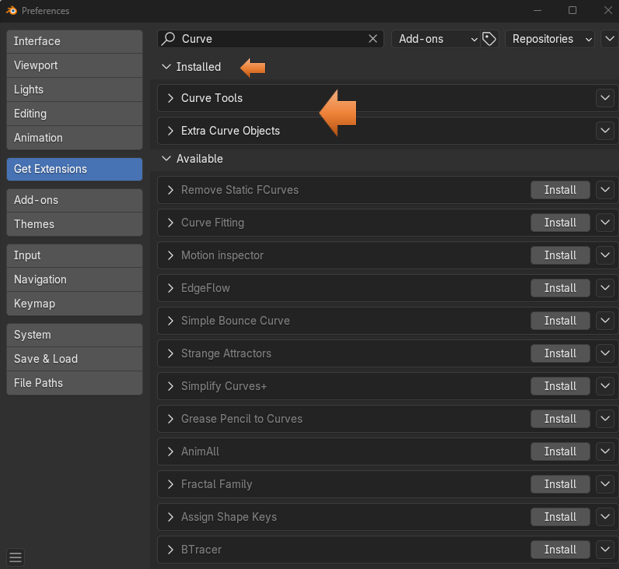Open options arrow next to BTracer Install
The image size is (619, 569).
(604, 550)
